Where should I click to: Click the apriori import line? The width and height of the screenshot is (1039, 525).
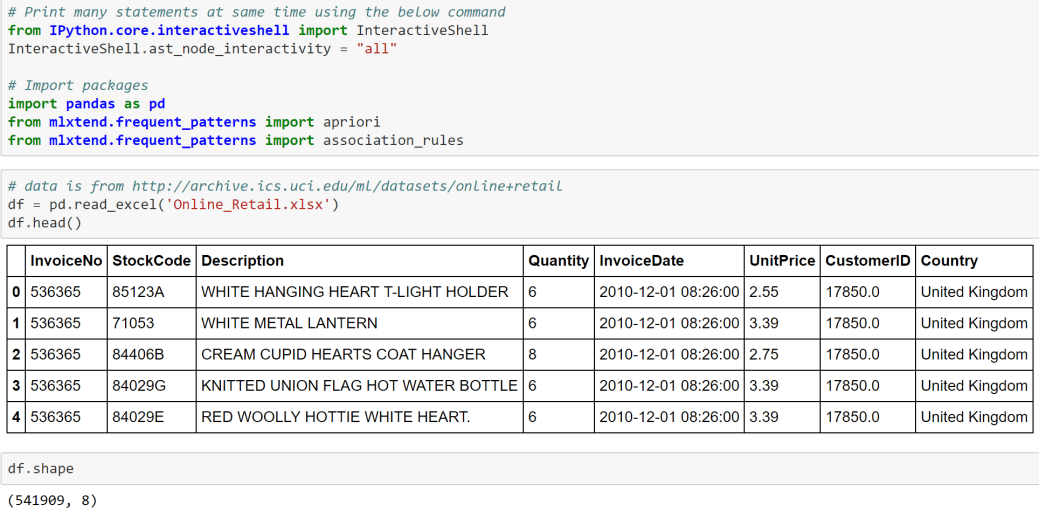[x=193, y=122]
